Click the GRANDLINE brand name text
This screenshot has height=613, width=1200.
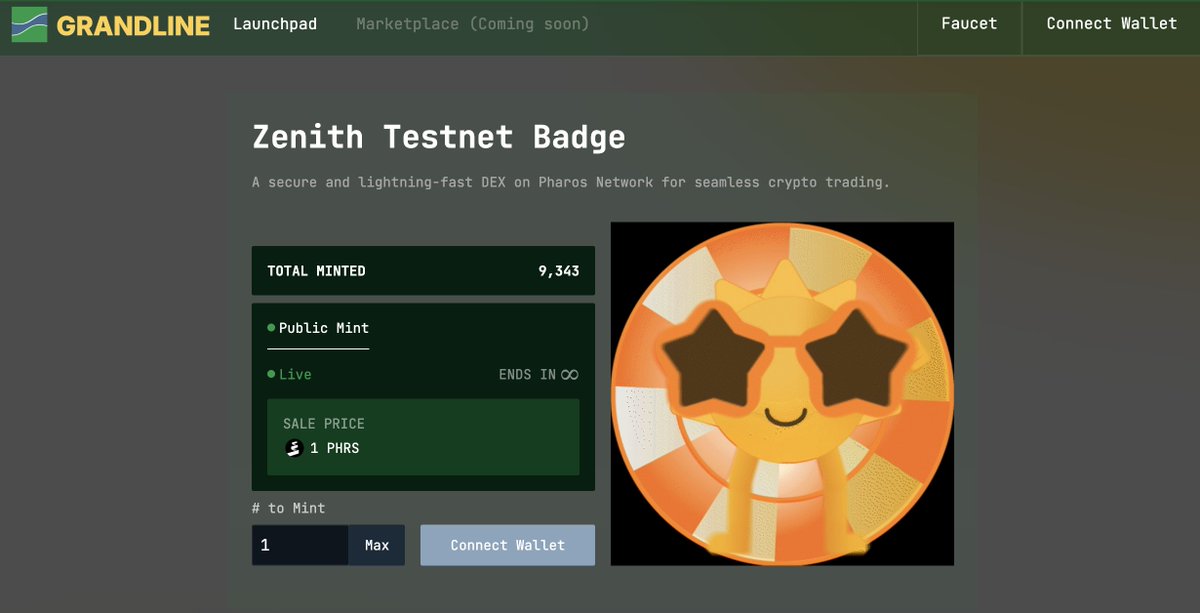133,26
